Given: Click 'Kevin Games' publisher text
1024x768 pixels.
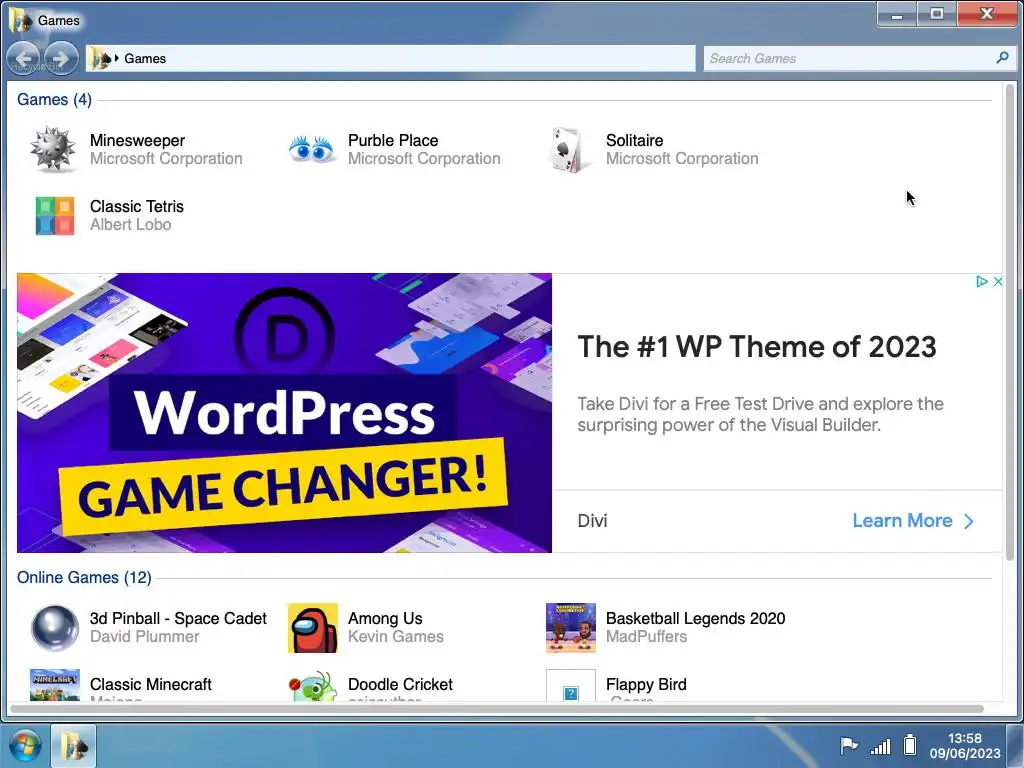Looking at the screenshot, I should [x=396, y=637].
